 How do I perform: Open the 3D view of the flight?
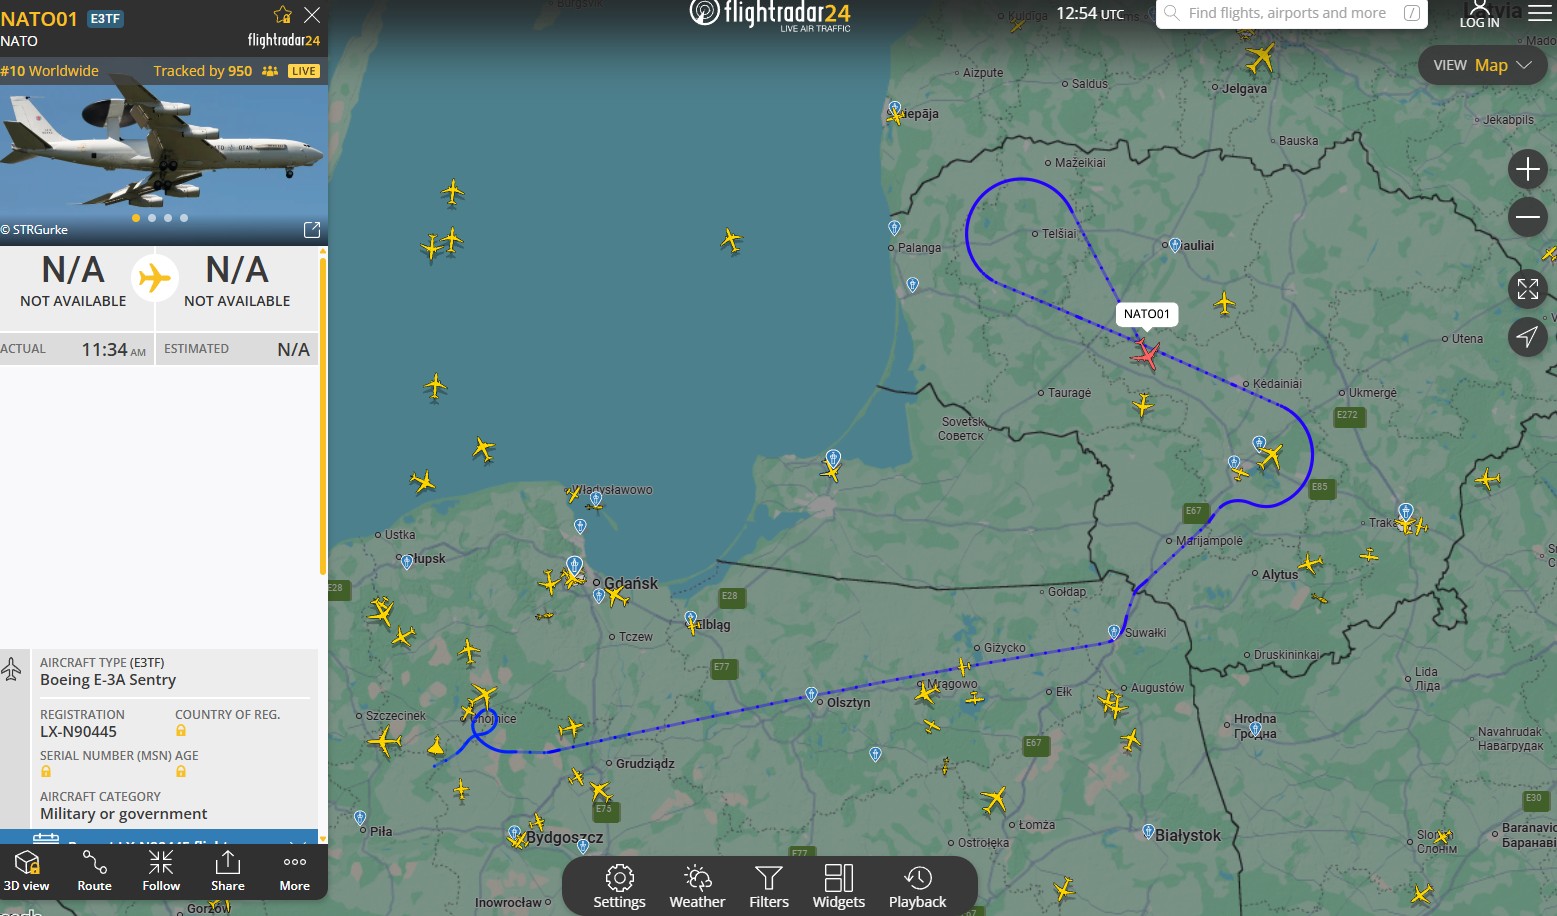coord(26,871)
